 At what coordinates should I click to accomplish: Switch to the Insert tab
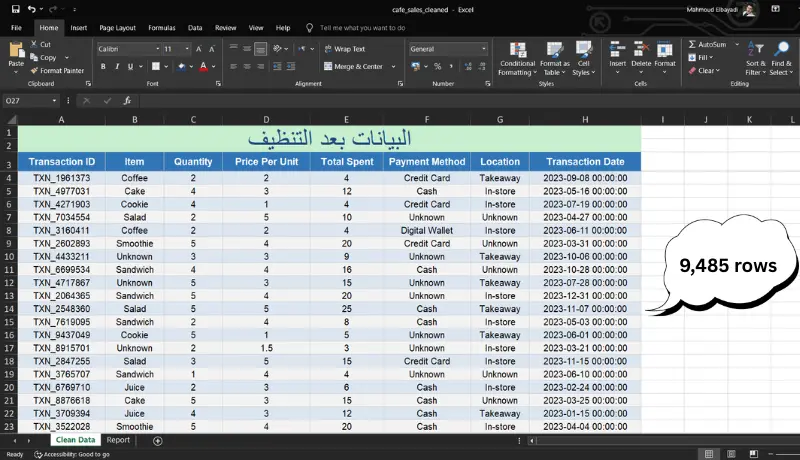[79, 28]
